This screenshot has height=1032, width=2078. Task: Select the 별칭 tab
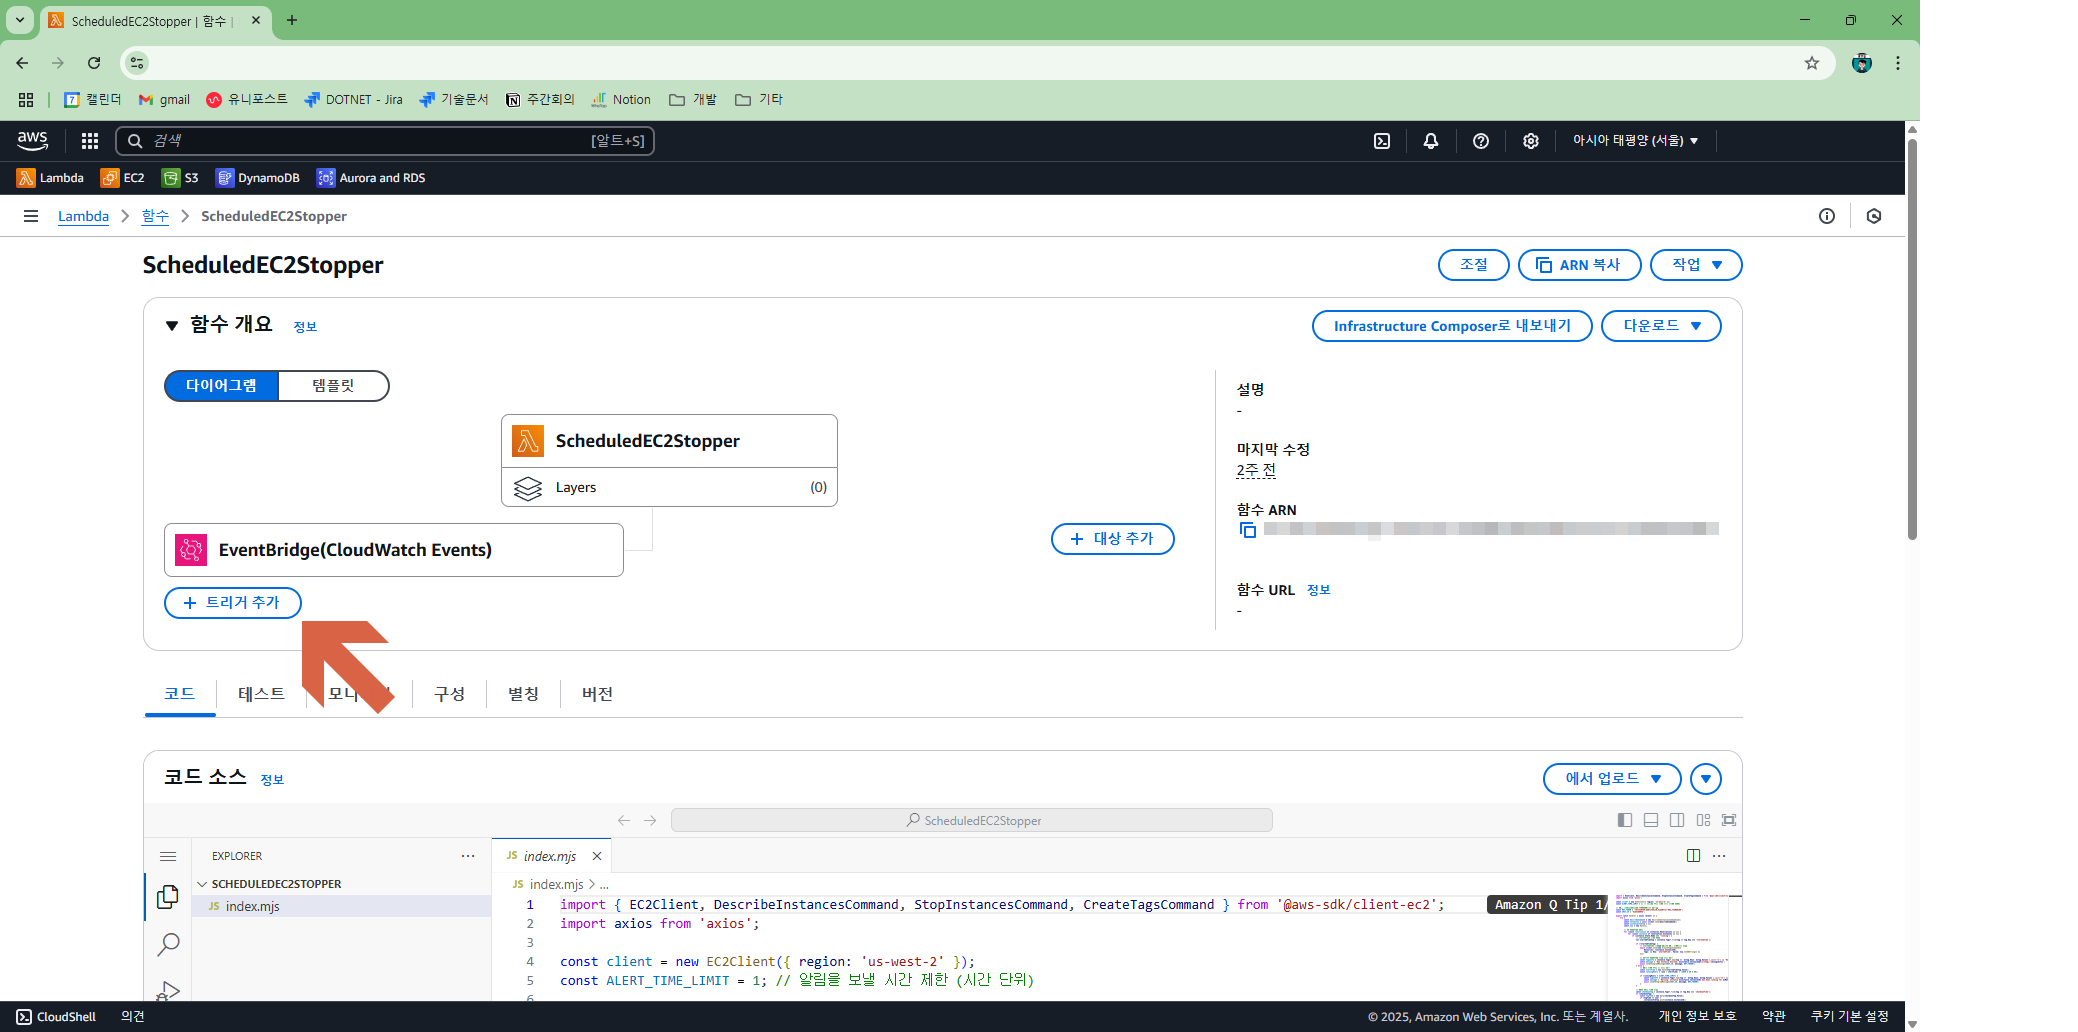[523, 694]
